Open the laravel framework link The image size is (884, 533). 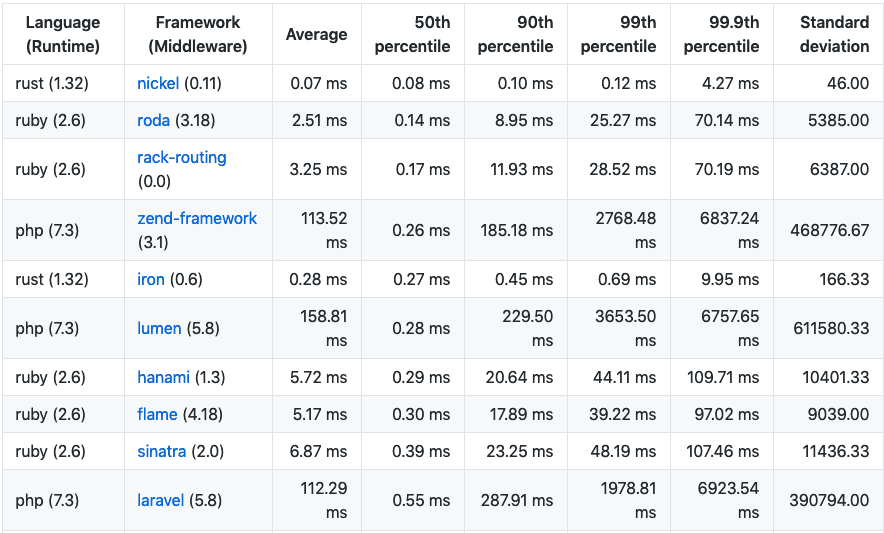point(161,500)
